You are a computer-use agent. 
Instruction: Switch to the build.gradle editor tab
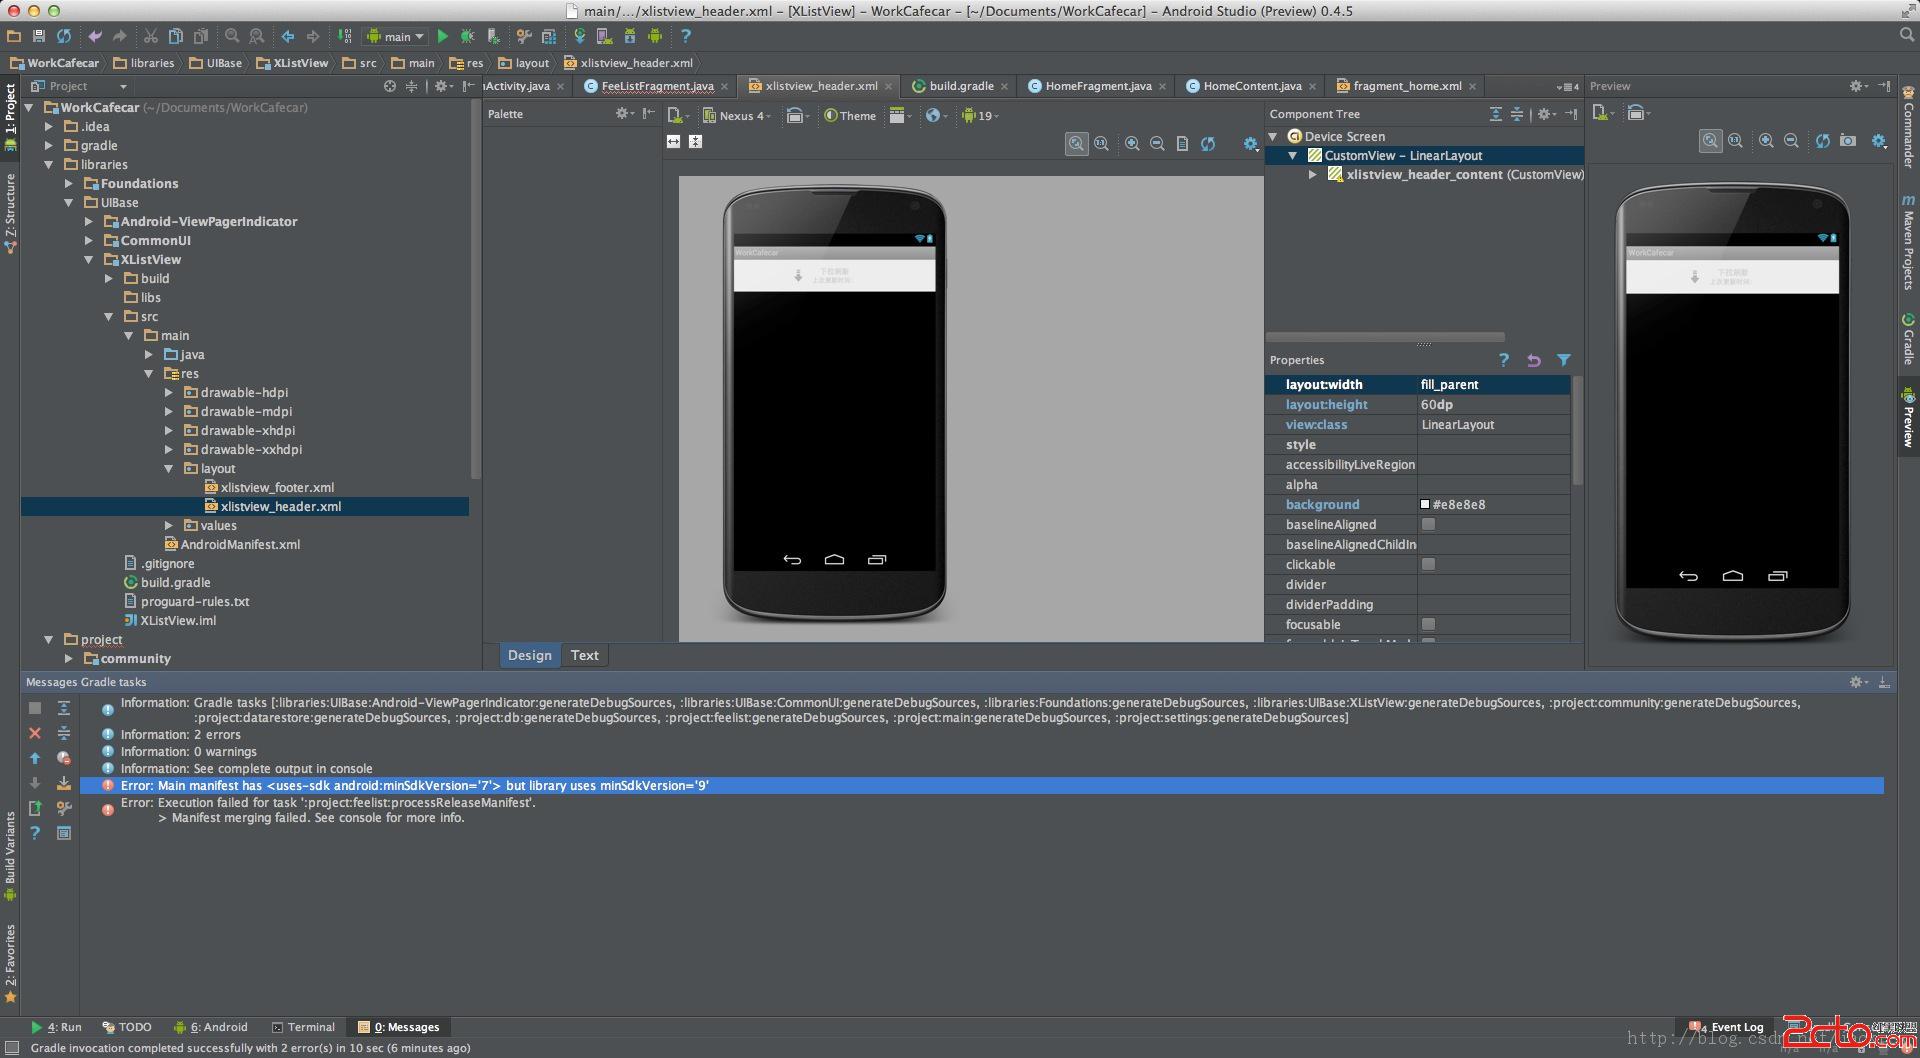coord(960,86)
